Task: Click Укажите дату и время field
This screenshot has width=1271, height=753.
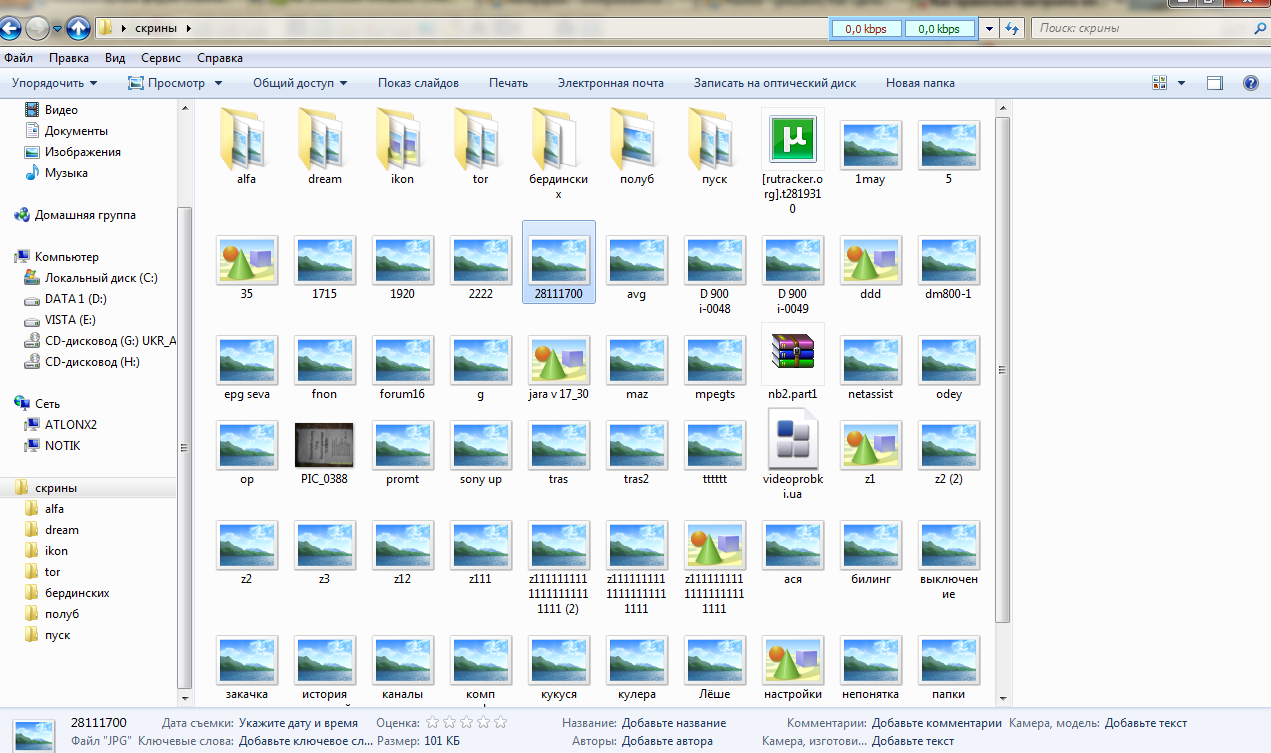Action: [297, 723]
